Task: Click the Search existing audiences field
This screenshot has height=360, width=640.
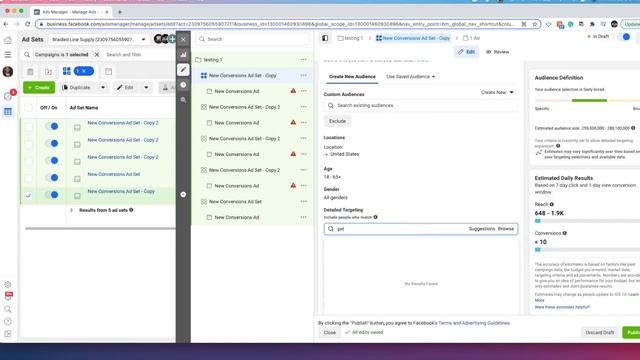Action: point(421,105)
